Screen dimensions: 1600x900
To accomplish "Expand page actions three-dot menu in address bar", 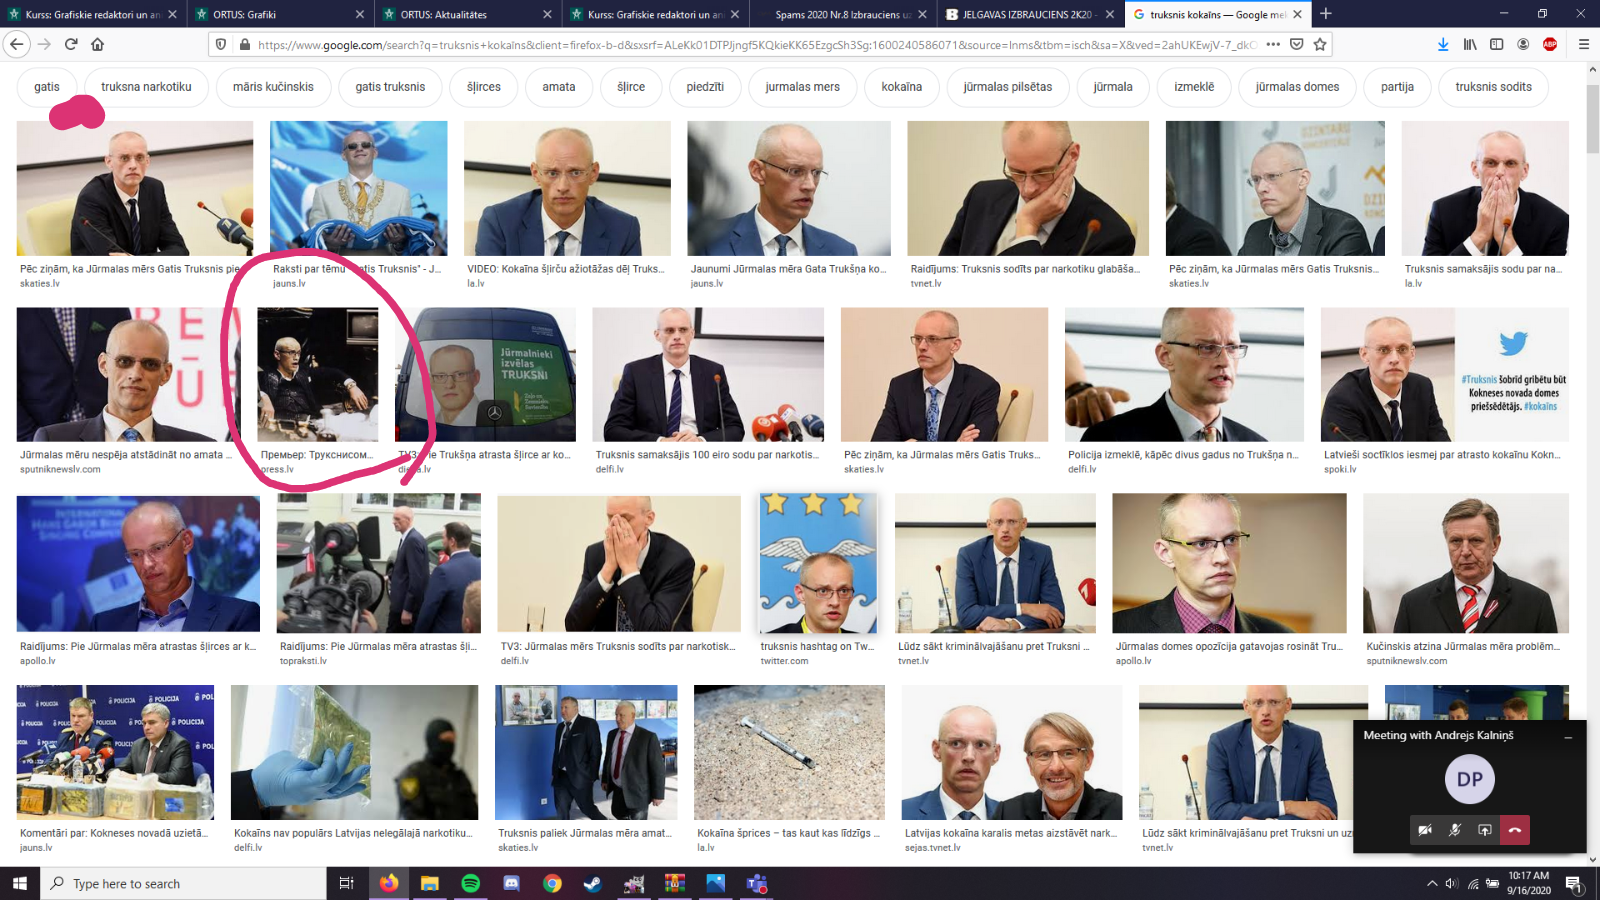I will pos(1273,44).
